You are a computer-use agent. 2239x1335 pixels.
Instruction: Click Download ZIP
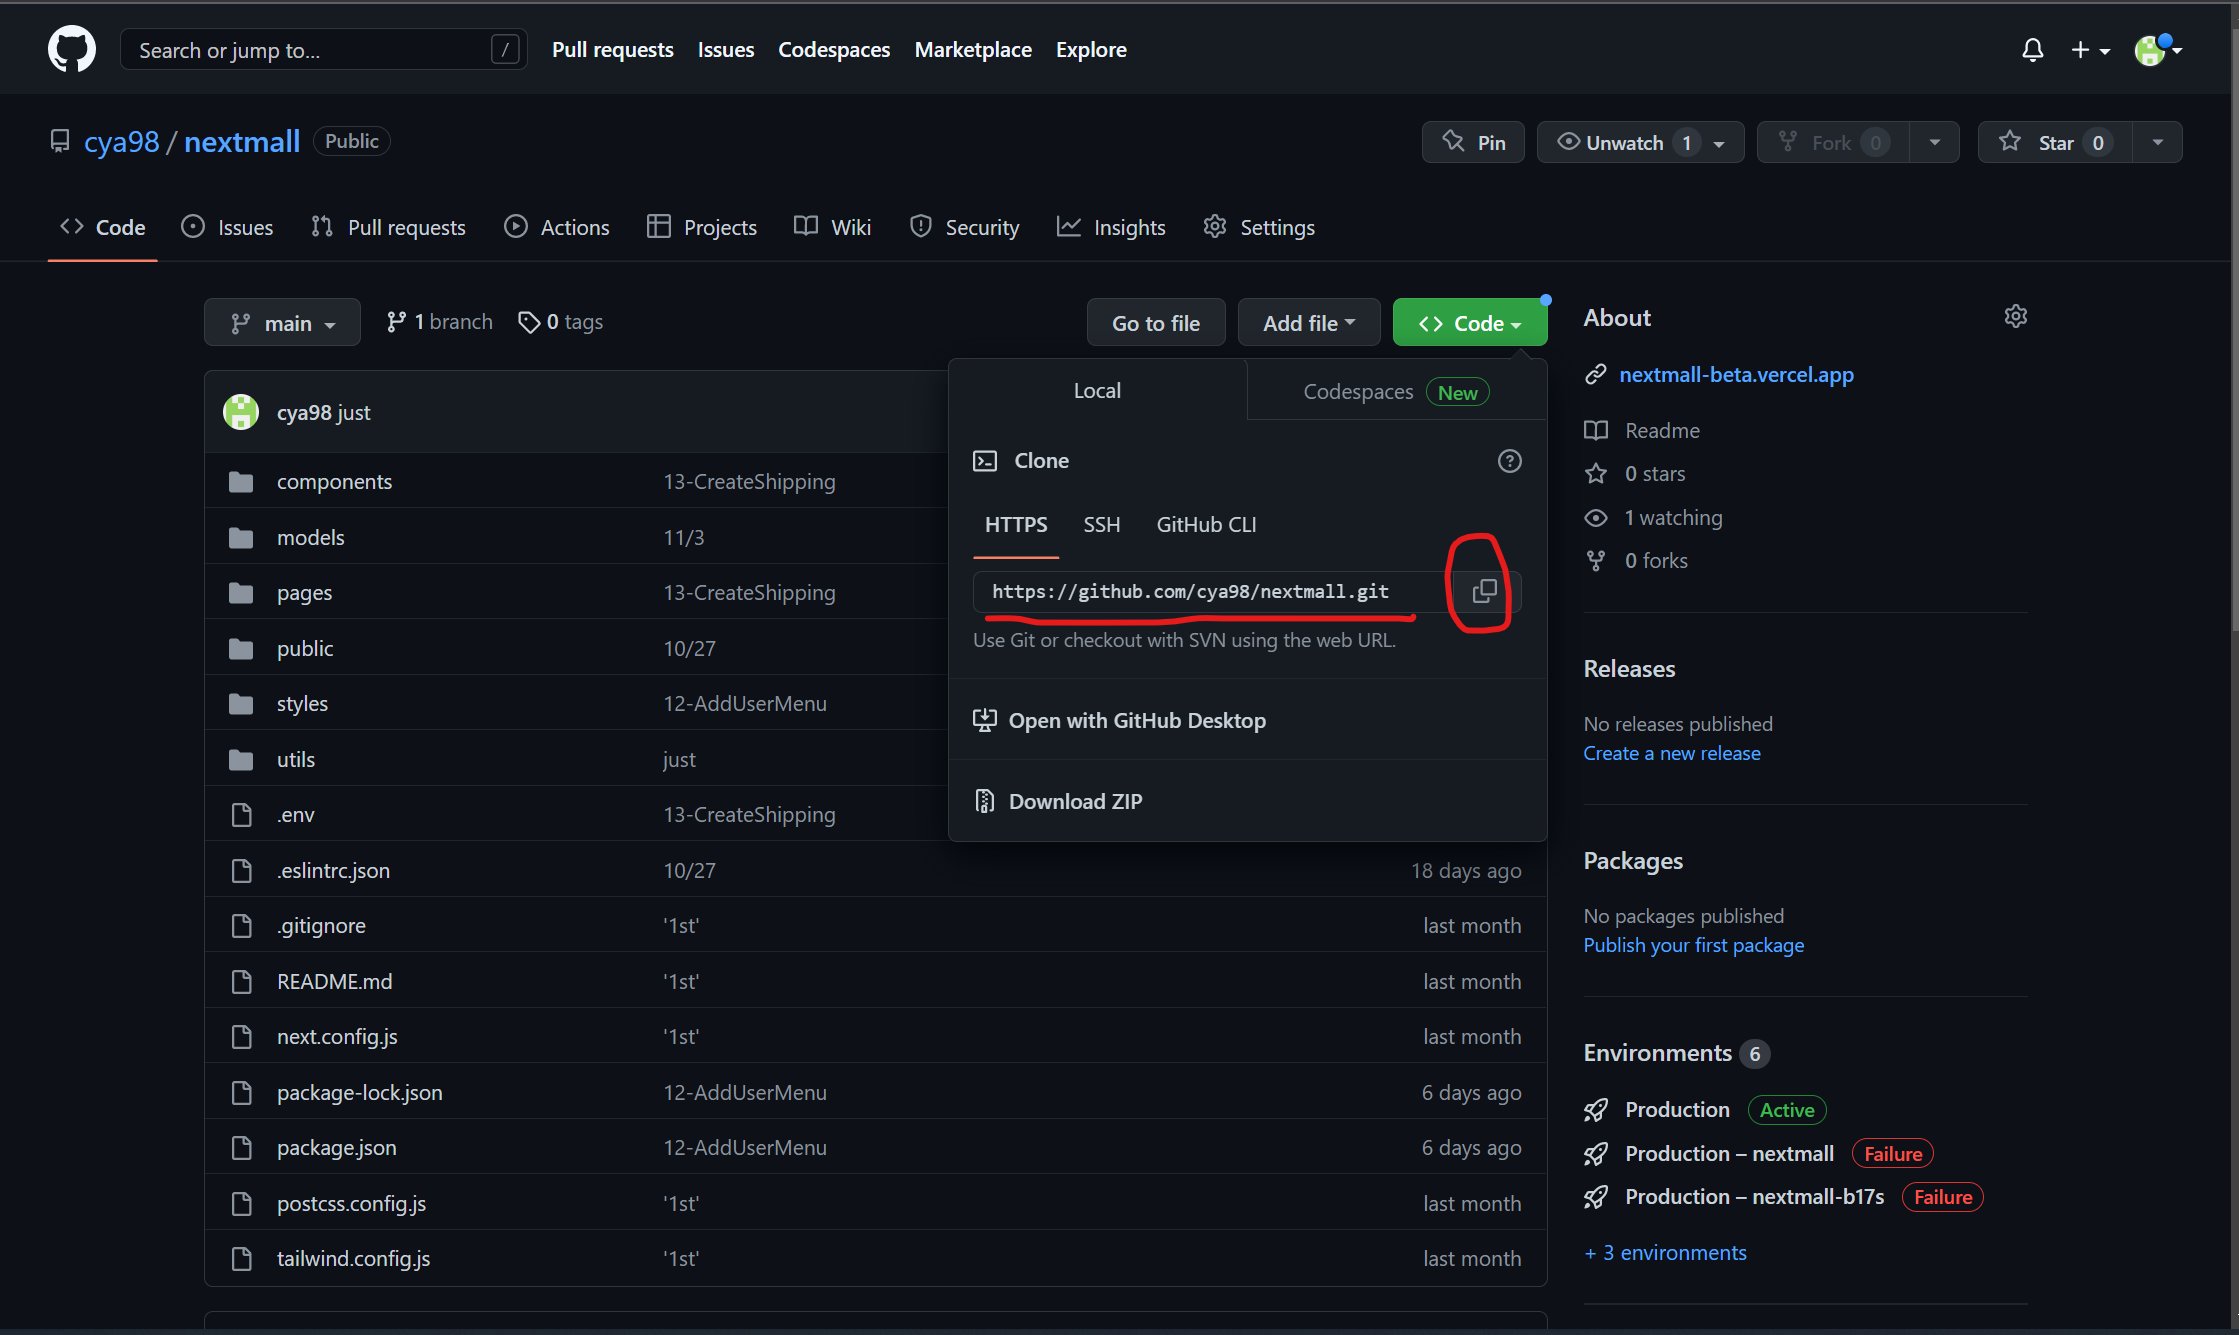[x=1075, y=802]
